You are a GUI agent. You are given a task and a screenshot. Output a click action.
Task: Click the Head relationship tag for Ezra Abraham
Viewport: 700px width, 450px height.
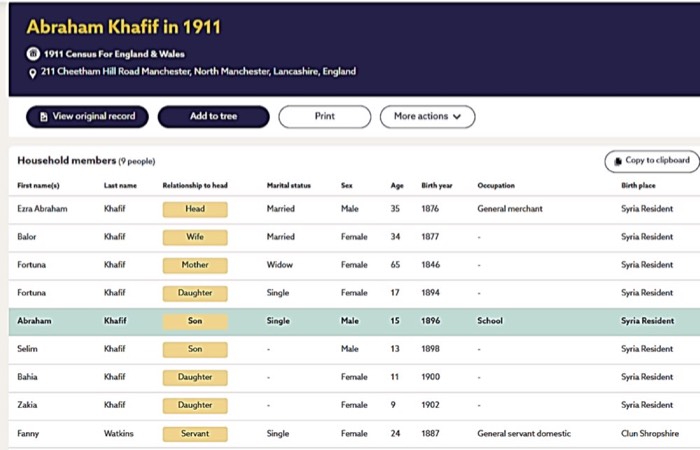[x=195, y=209]
